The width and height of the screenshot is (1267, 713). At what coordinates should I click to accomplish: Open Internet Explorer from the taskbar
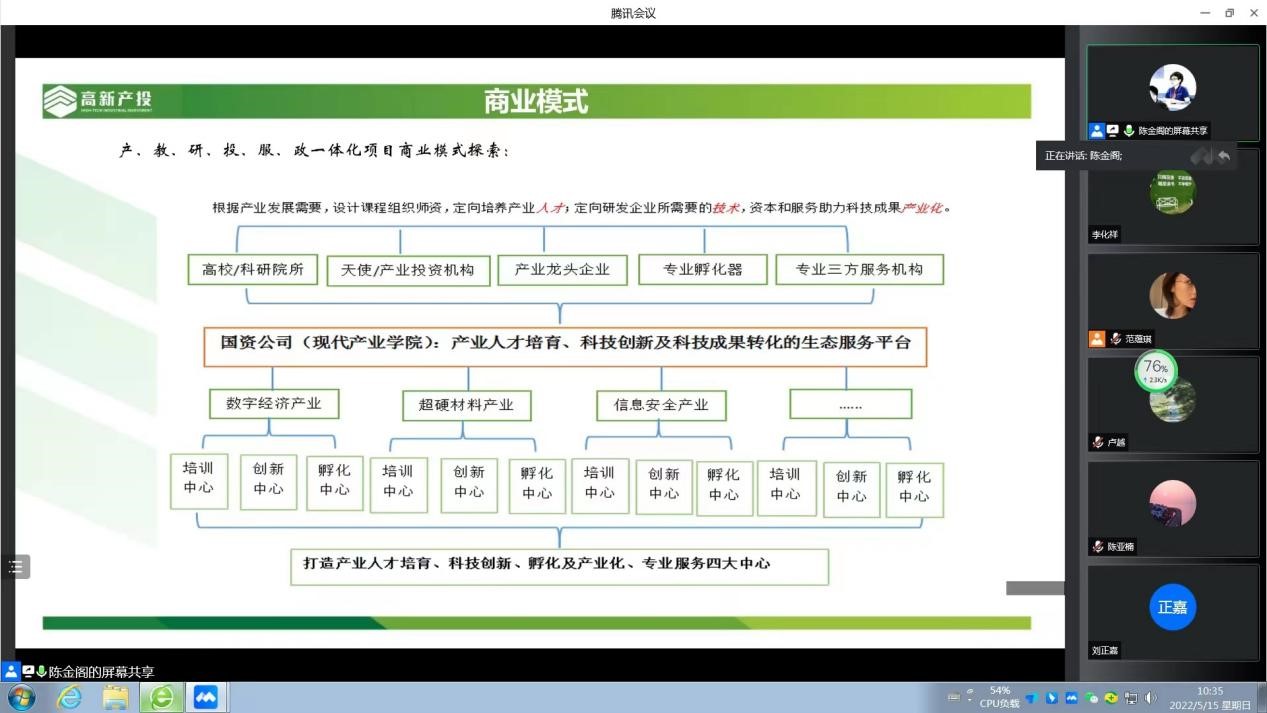click(69, 697)
